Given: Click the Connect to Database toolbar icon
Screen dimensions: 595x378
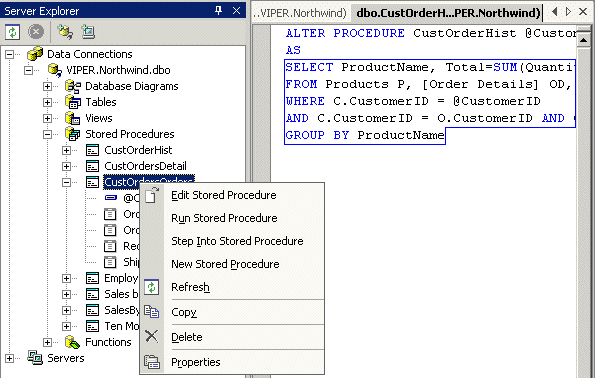Looking at the screenshot, I should [x=65, y=32].
